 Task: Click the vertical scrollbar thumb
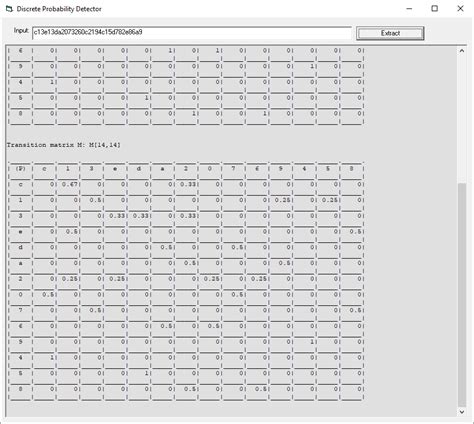tap(462, 294)
